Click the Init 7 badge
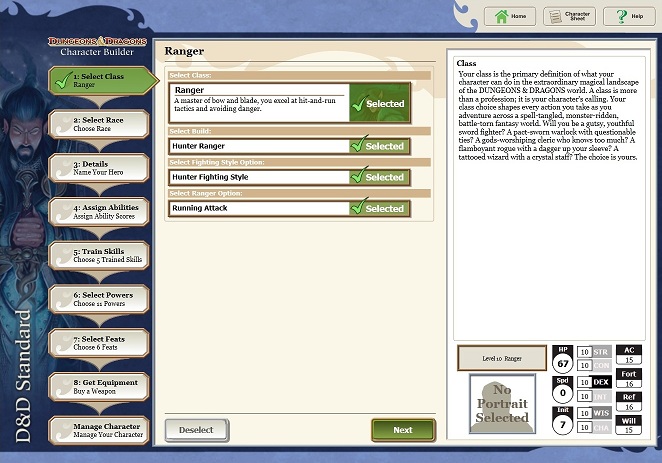662x463 pixels. point(563,421)
